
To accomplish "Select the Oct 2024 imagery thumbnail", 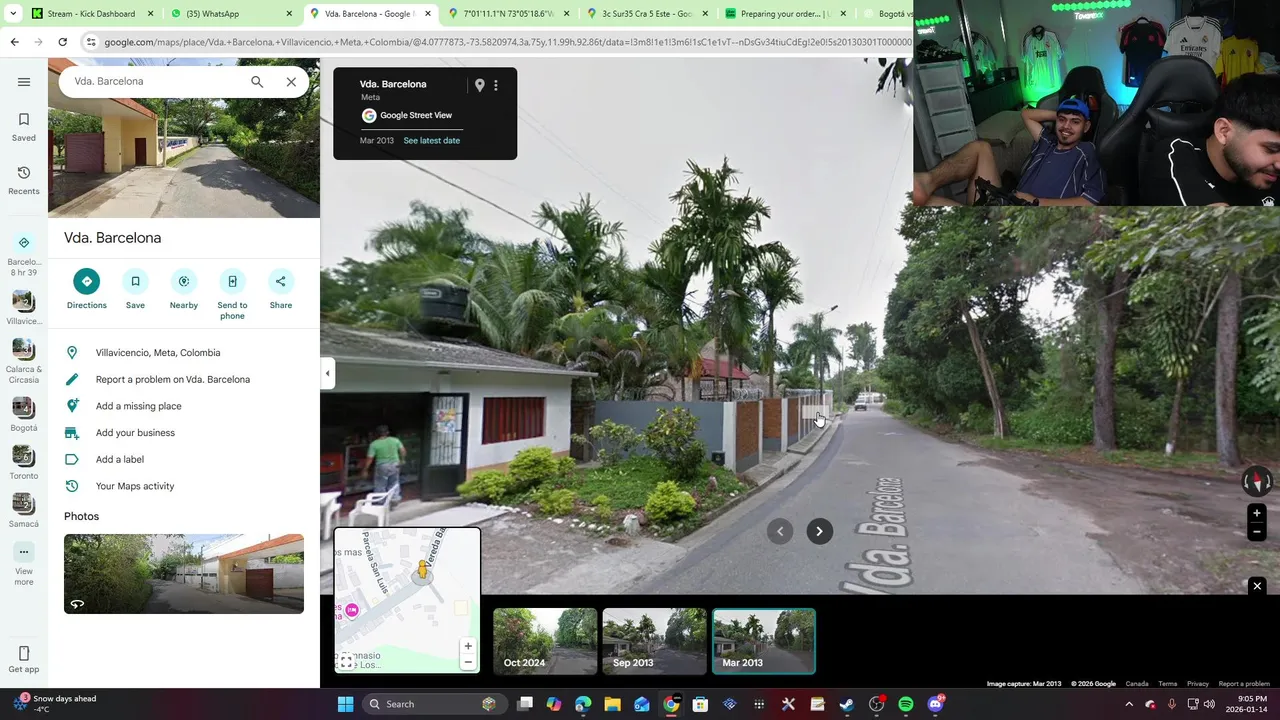I will [545, 642].
